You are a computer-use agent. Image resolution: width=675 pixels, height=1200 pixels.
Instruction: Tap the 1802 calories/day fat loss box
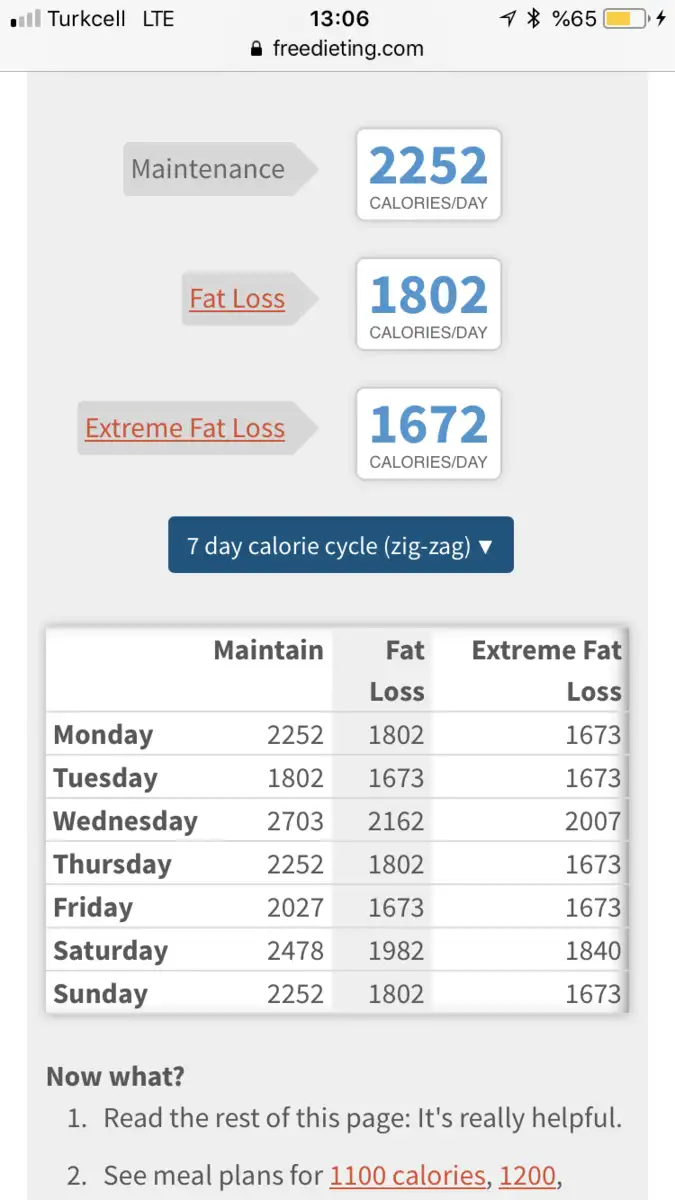point(429,304)
